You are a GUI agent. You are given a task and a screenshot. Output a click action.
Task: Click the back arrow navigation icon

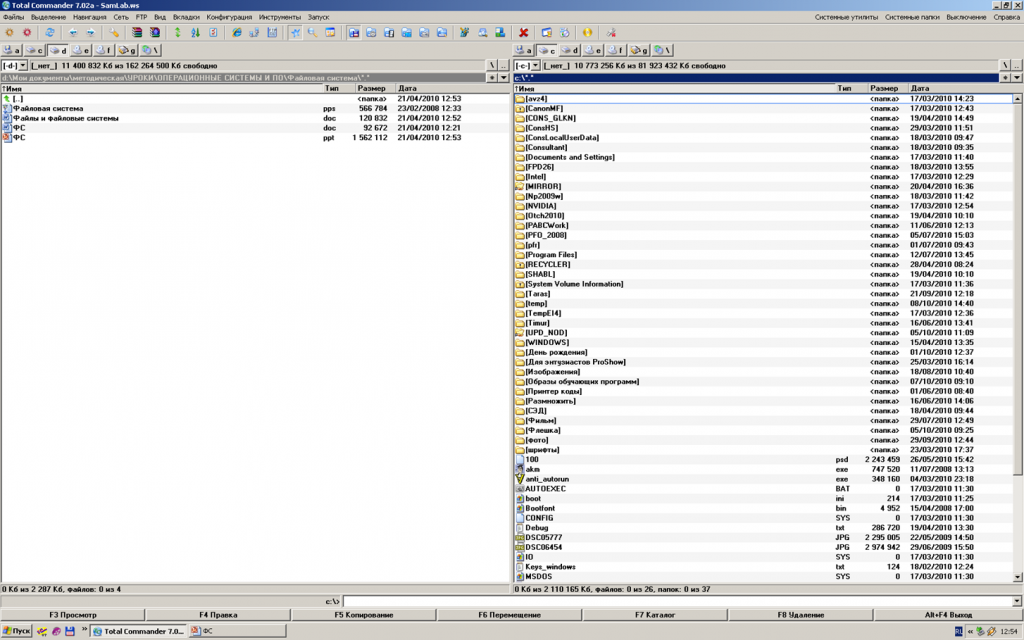pyautogui.click(x=73, y=33)
